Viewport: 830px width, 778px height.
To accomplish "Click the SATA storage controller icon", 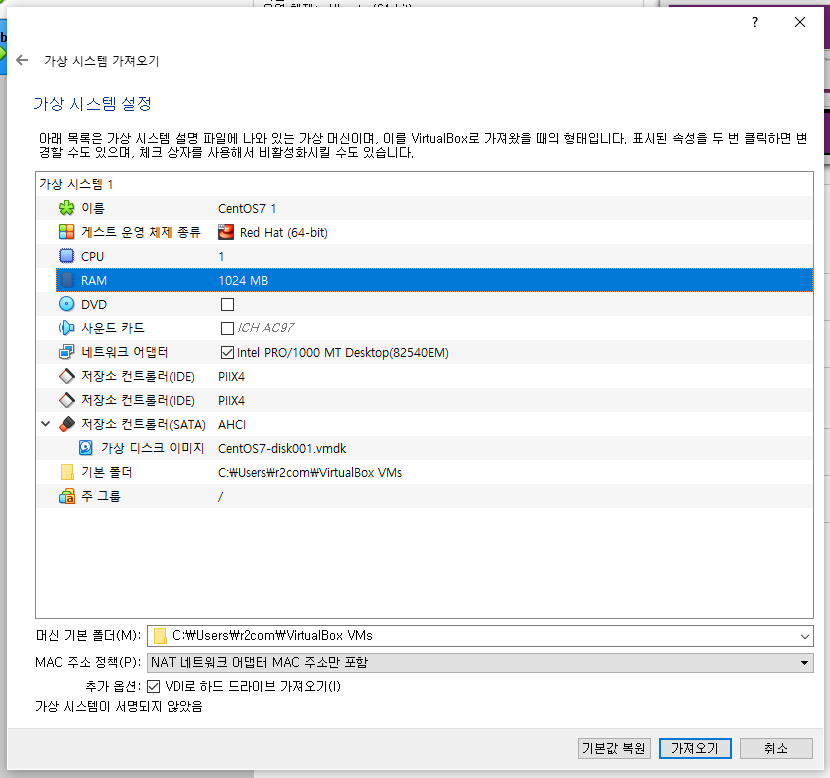I will tap(67, 424).
